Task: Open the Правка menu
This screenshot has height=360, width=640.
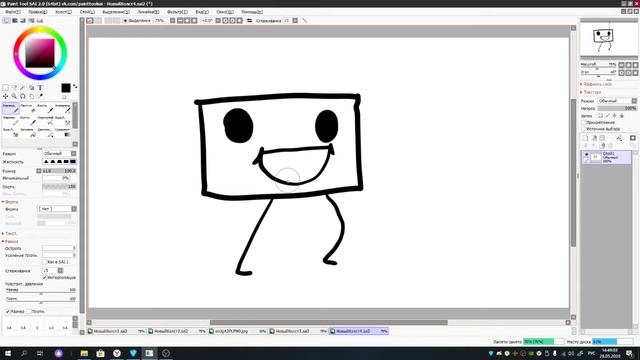Action: (x=38, y=12)
